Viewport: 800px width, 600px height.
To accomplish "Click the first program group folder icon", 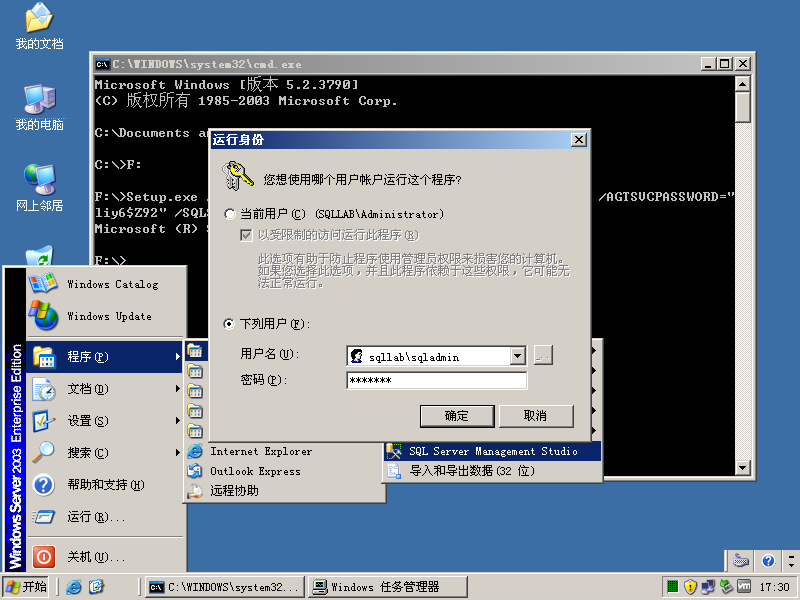I will click(195, 351).
